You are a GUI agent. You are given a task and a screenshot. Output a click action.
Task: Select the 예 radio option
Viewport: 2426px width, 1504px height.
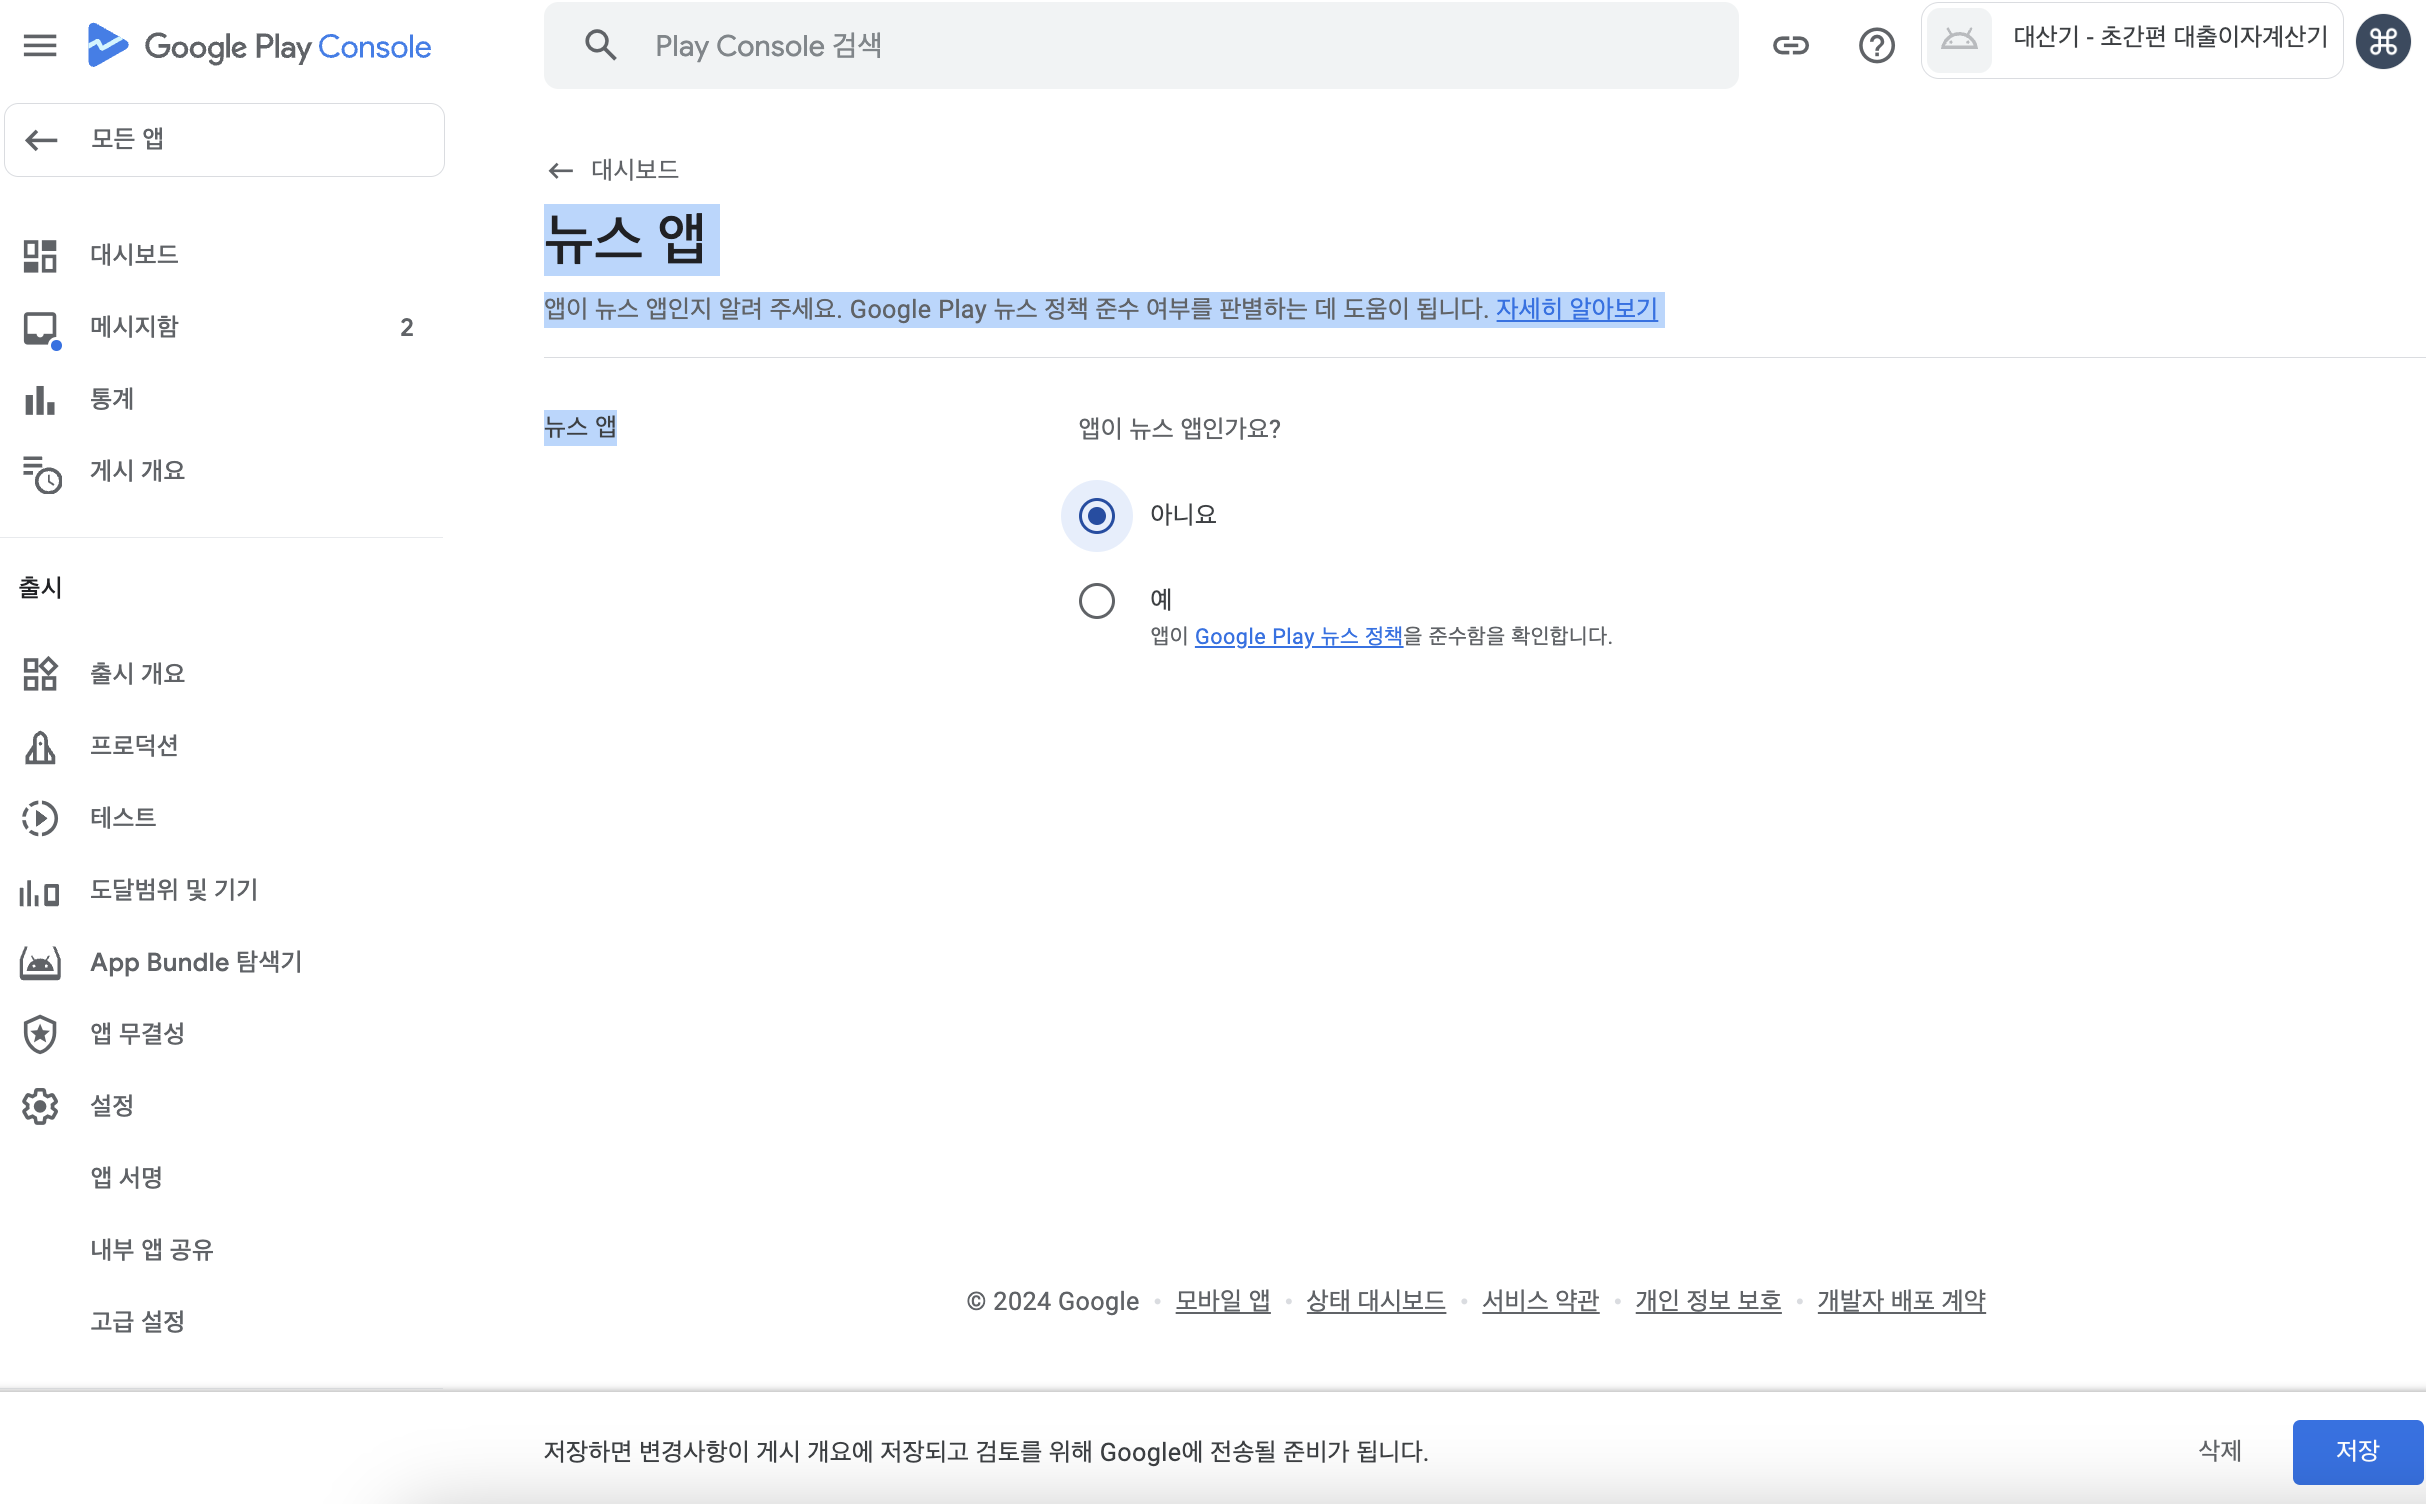tap(1097, 601)
